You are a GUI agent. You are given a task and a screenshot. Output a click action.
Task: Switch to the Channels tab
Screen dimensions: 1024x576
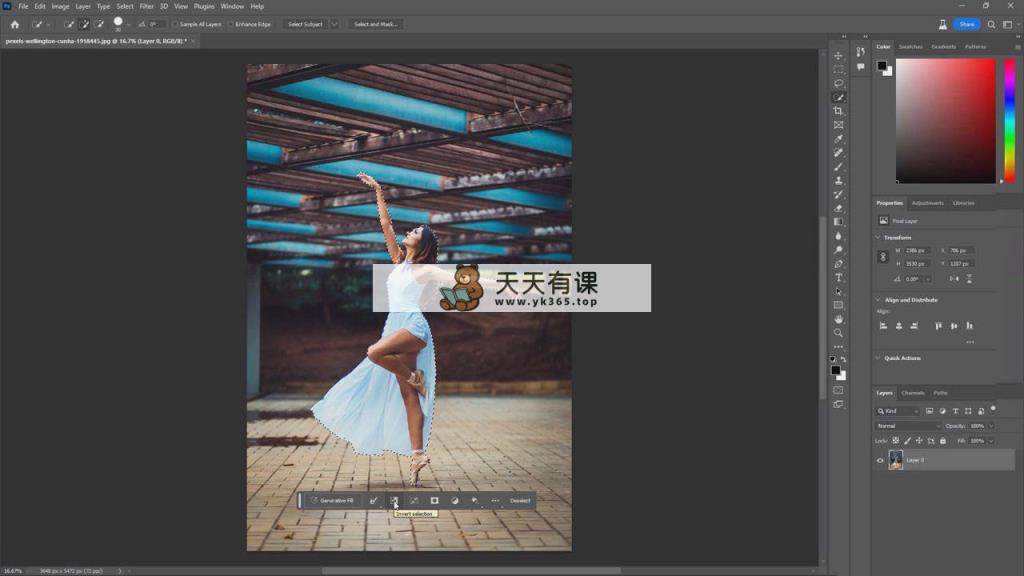913,393
